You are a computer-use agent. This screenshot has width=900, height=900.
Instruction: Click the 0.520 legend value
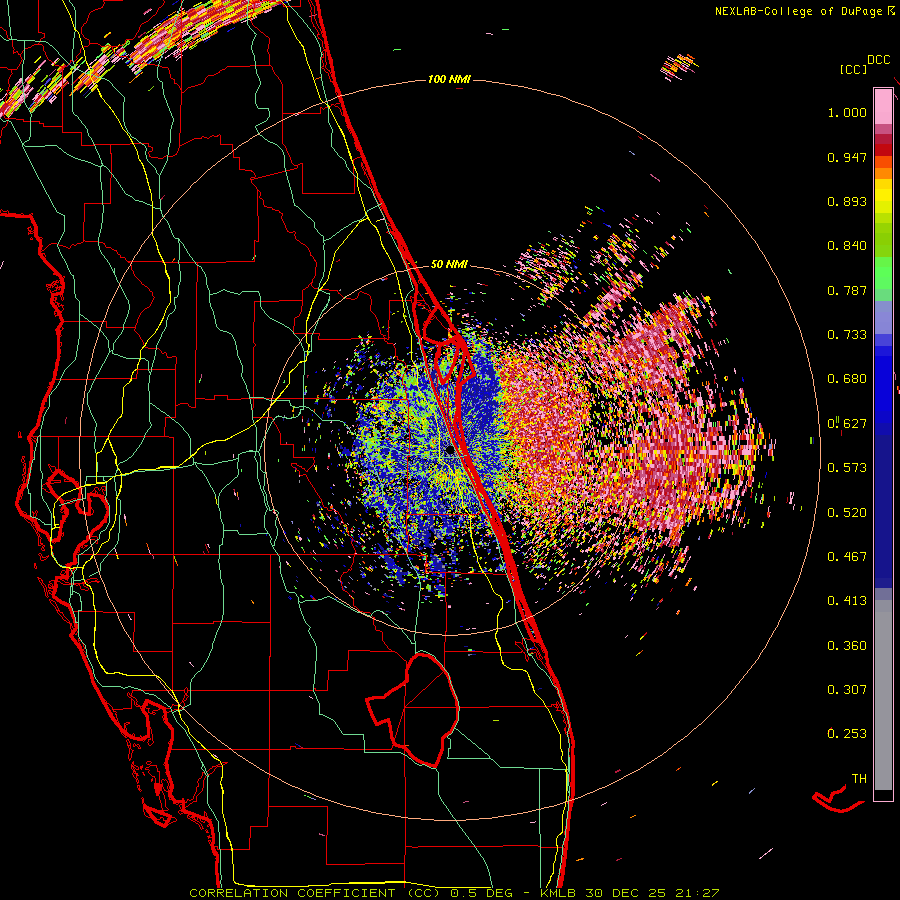tap(847, 513)
